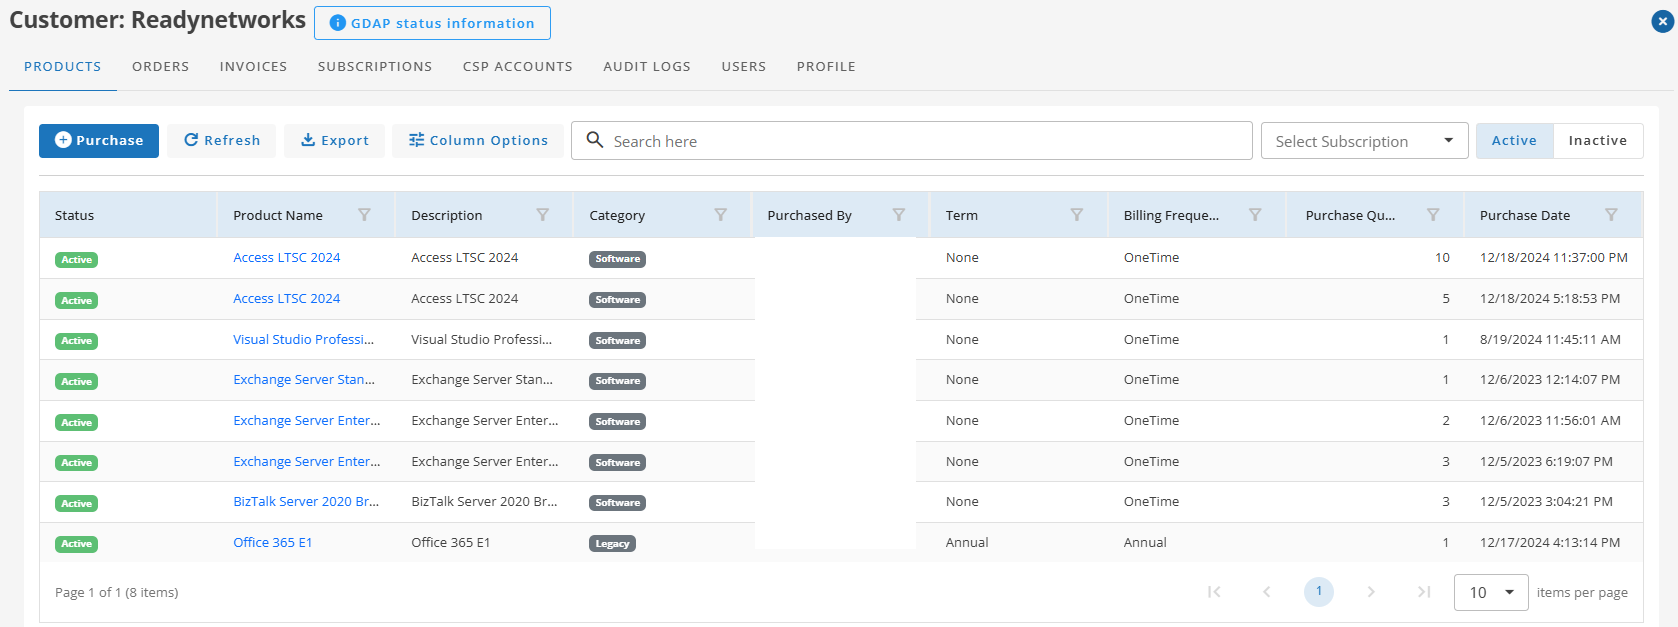Open the Select Subscription dropdown
This screenshot has width=1678, height=627.
pos(1364,141)
